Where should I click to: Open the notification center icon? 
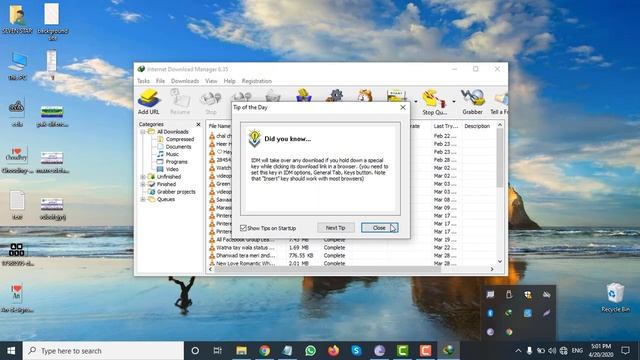point(625,351)
